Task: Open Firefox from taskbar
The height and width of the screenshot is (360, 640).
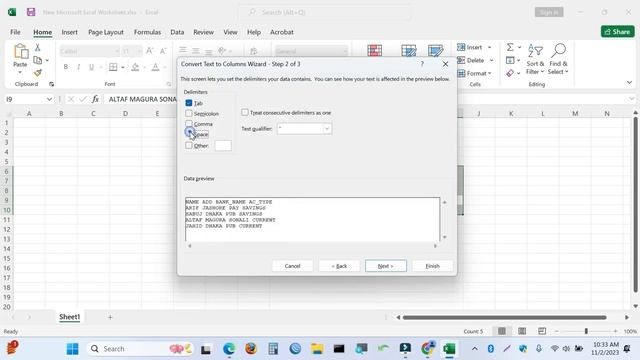Action: tap(251, 349)
